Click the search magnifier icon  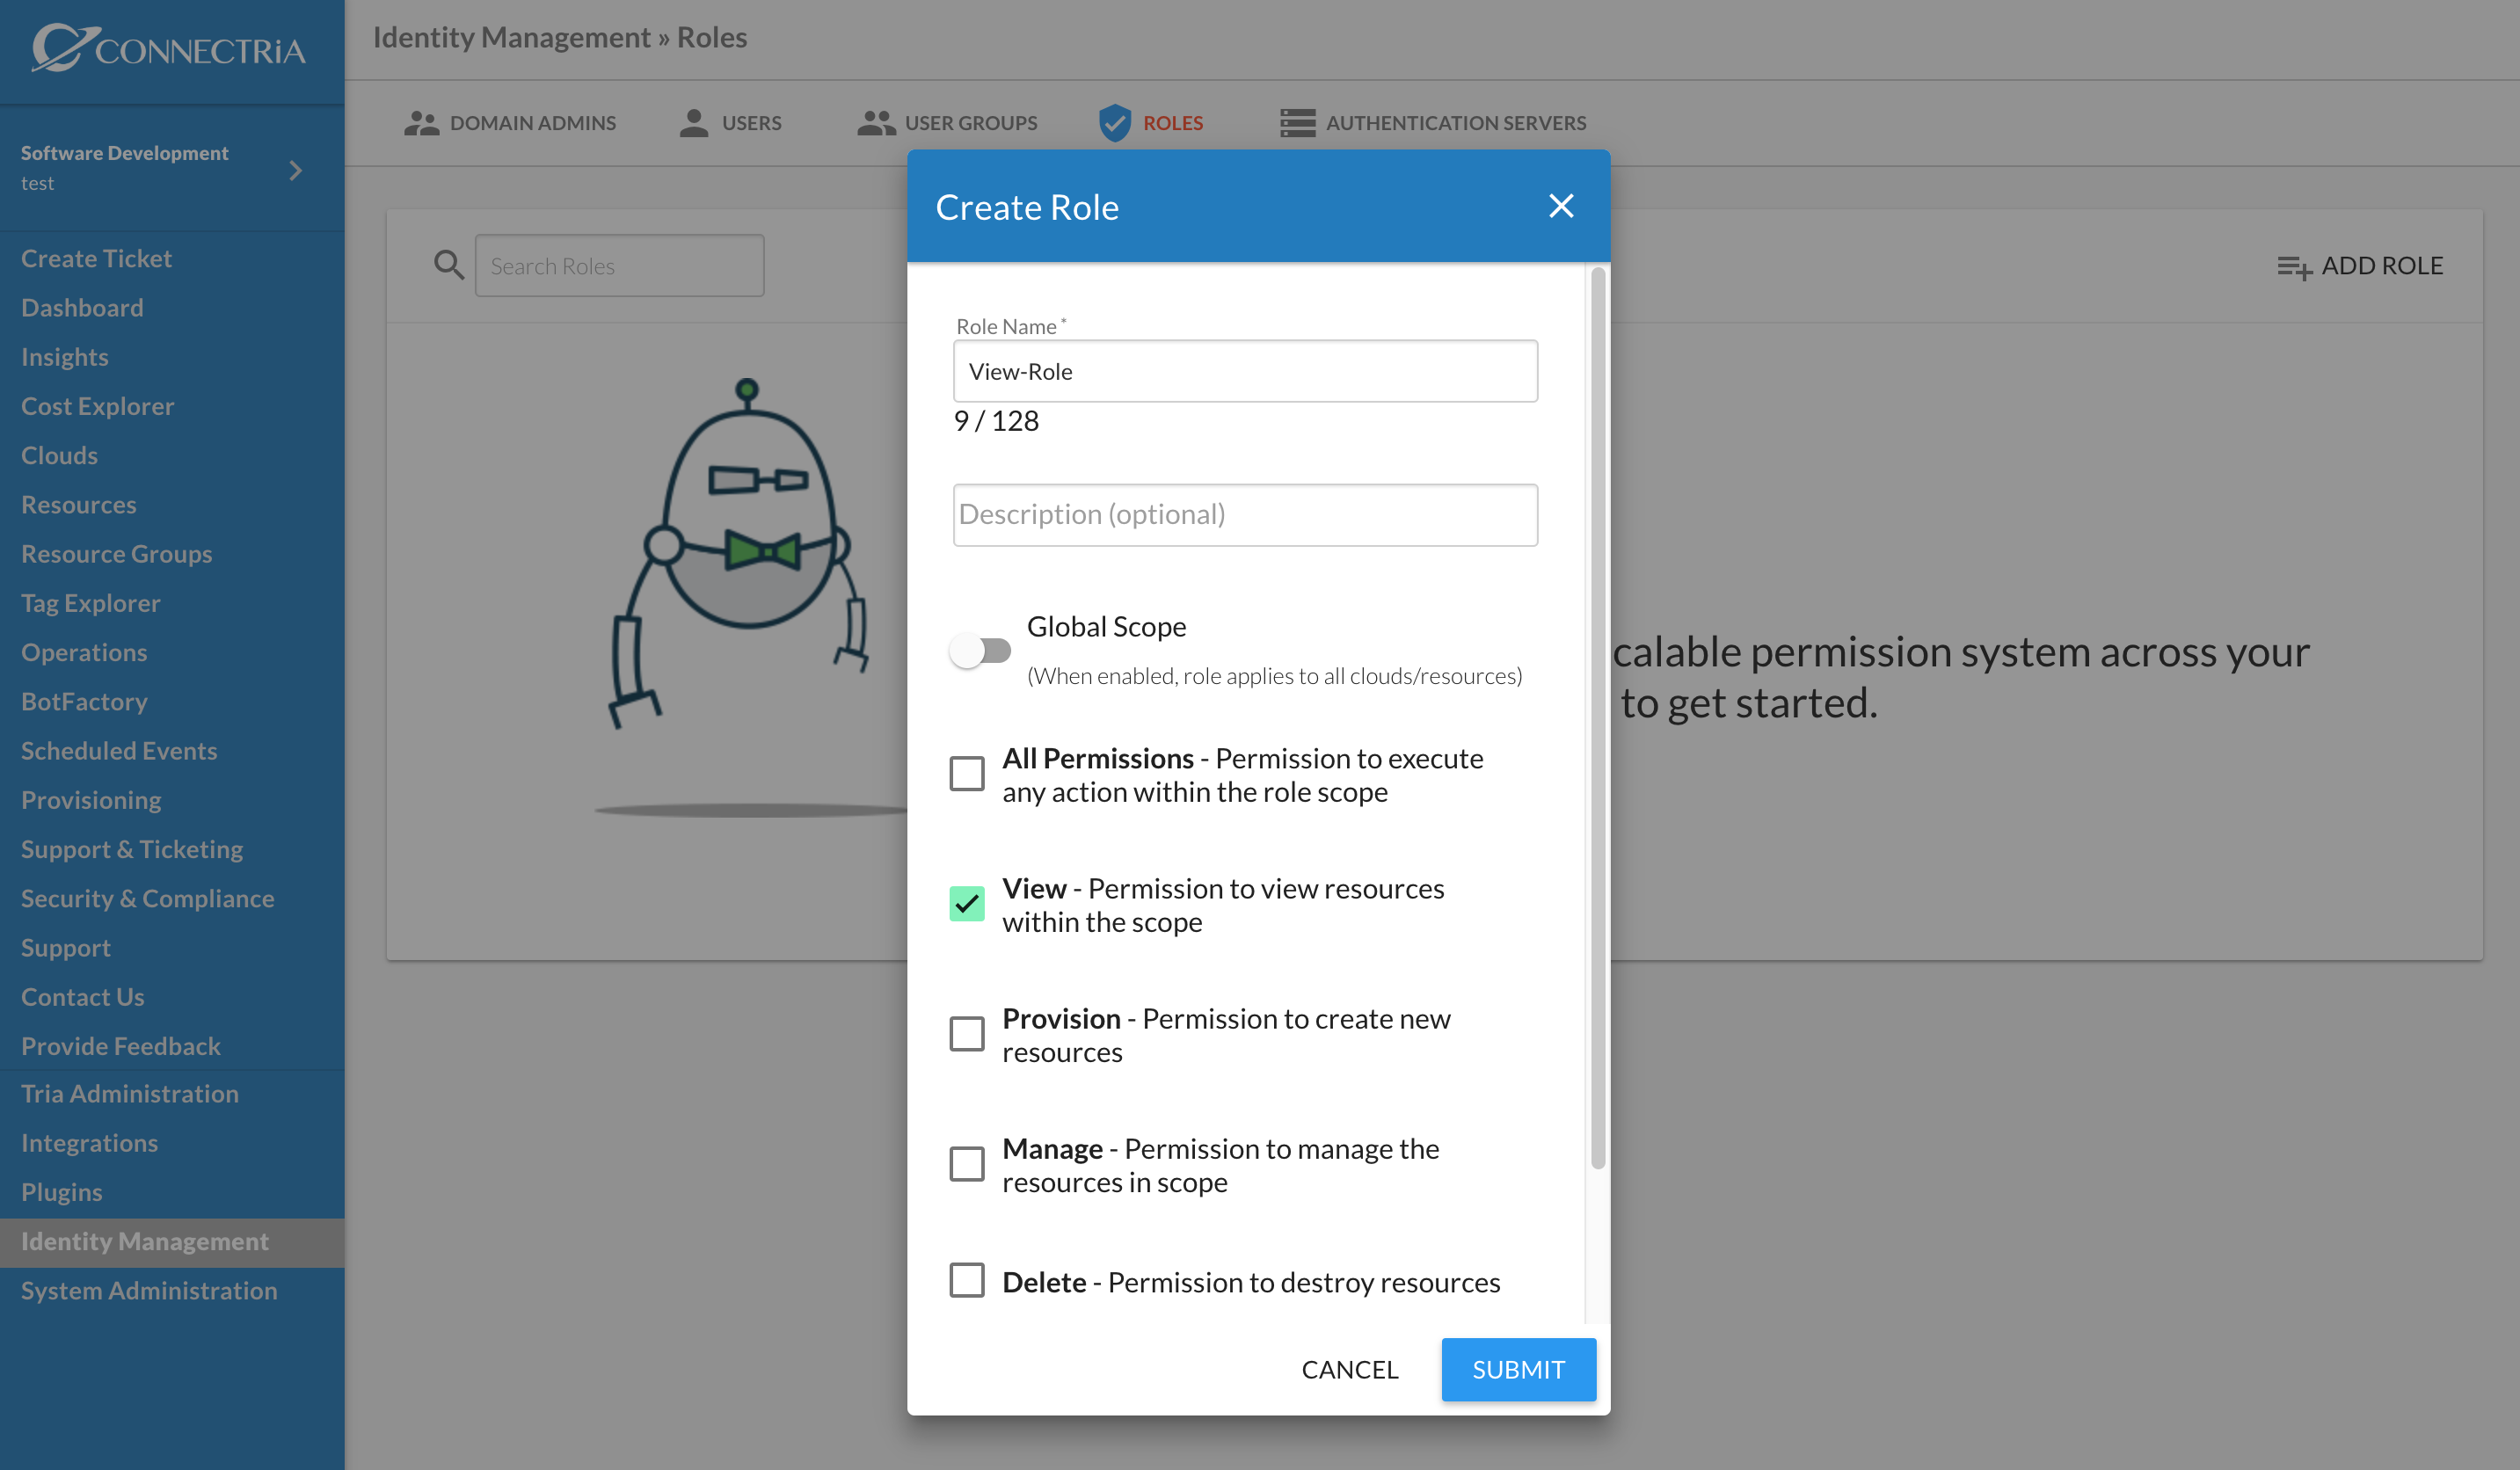coord(449,265)
